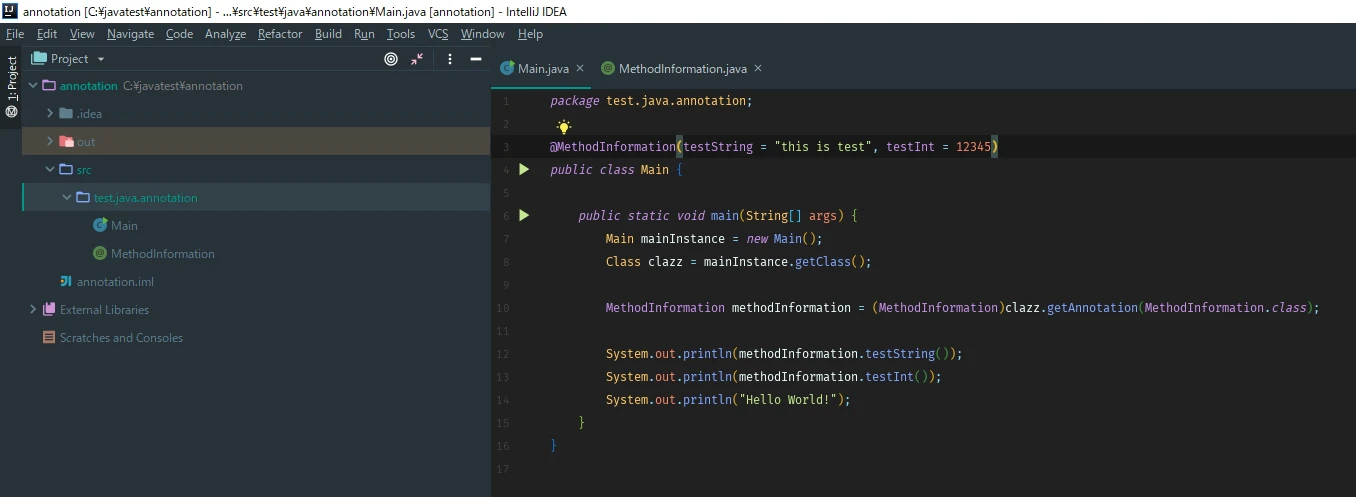This screenshot has height=497, width=1356.
Task: Hide the Project panel with minimize icon
Action: click(476, 59)
